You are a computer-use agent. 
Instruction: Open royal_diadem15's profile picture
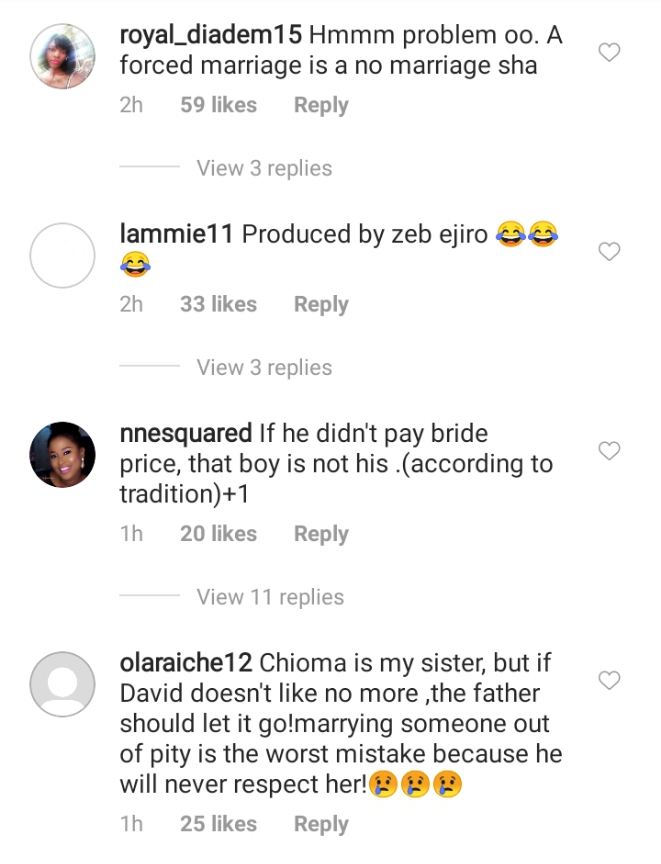coord(62,56)
